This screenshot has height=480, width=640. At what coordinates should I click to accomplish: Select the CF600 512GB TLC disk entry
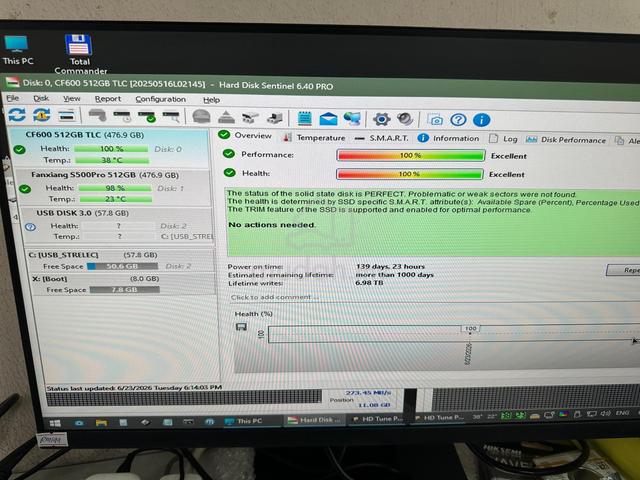(x=109, y=147)
